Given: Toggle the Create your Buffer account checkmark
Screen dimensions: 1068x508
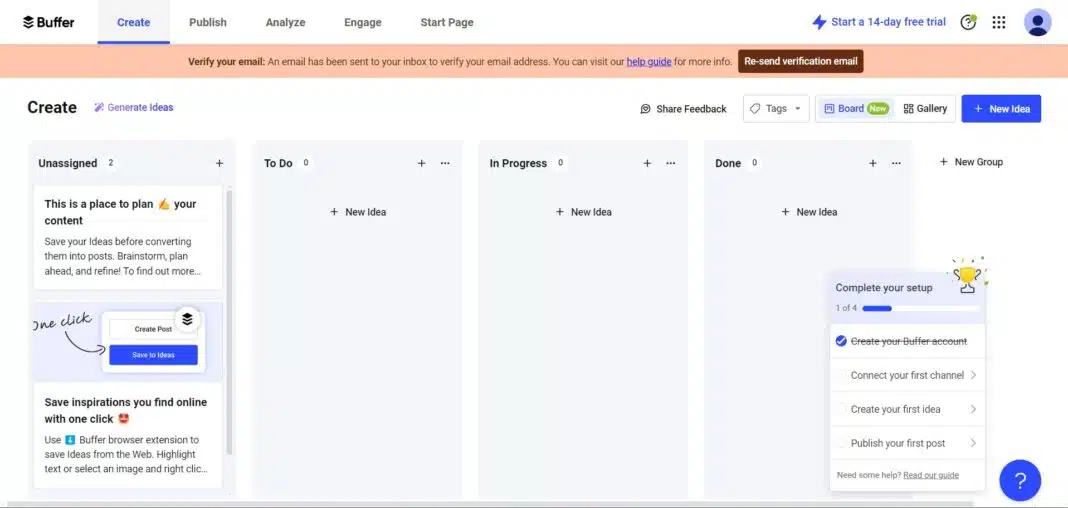Looking at the screenshot, I should pyautogui.click(x=841, y=341).
